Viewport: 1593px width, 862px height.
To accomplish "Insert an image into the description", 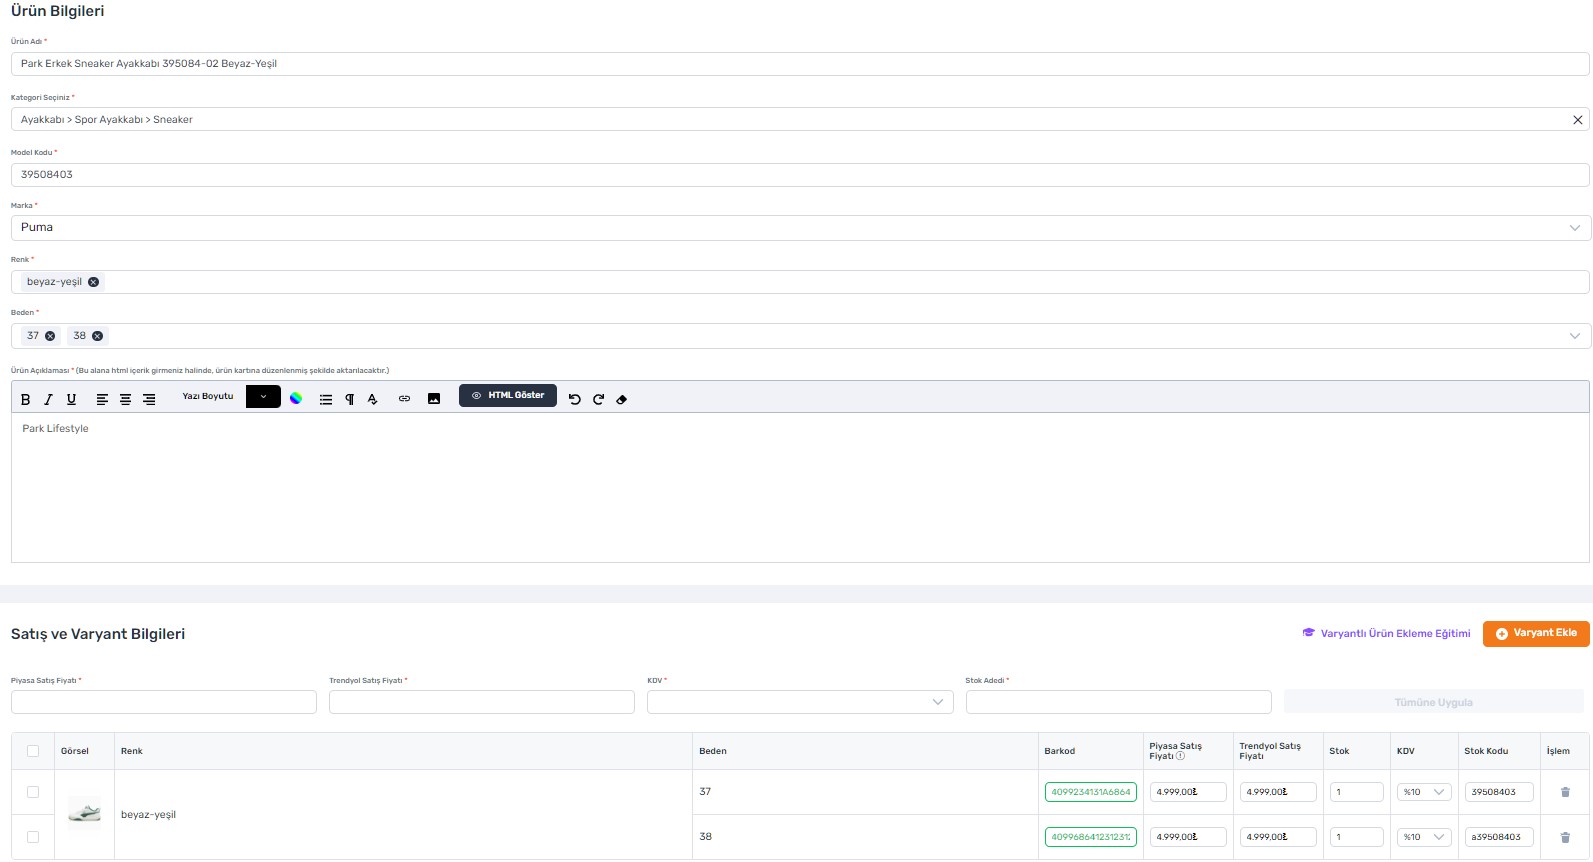I will [x=434, y=399].
